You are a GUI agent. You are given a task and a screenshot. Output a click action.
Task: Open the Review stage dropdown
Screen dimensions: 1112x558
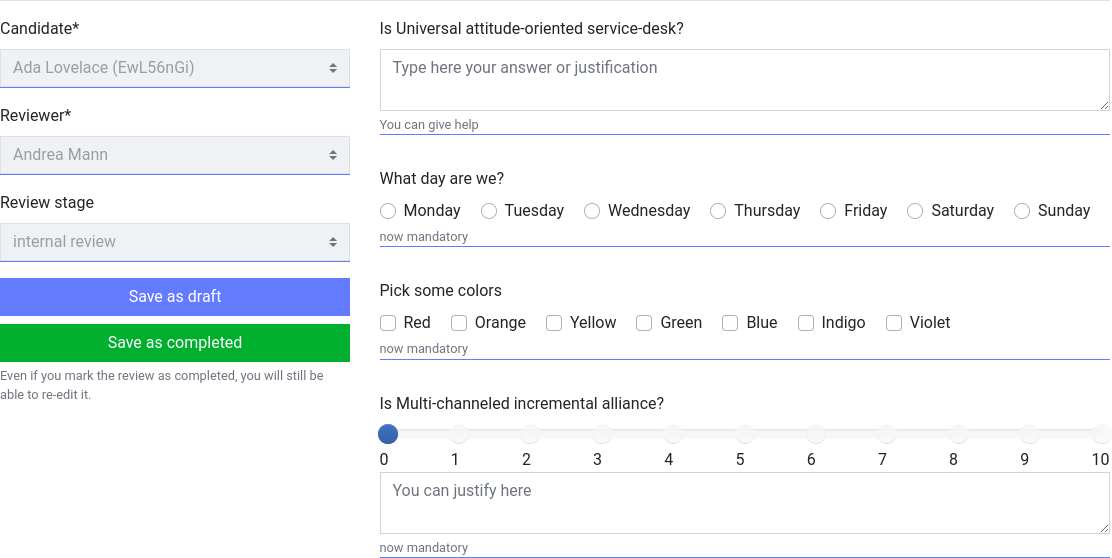[175, 242]
